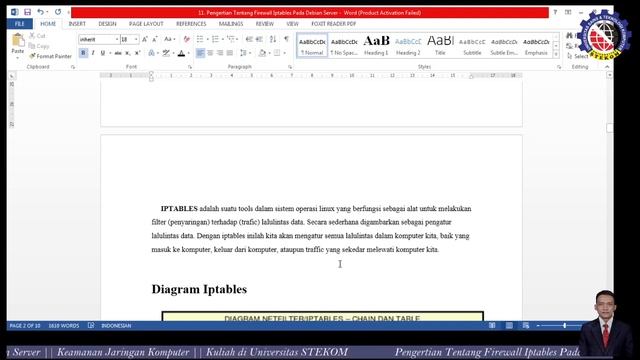This screenshot has height=360, width=640.
Task: Increase font size with the Grow Font icon
Action: pos(145,40)
